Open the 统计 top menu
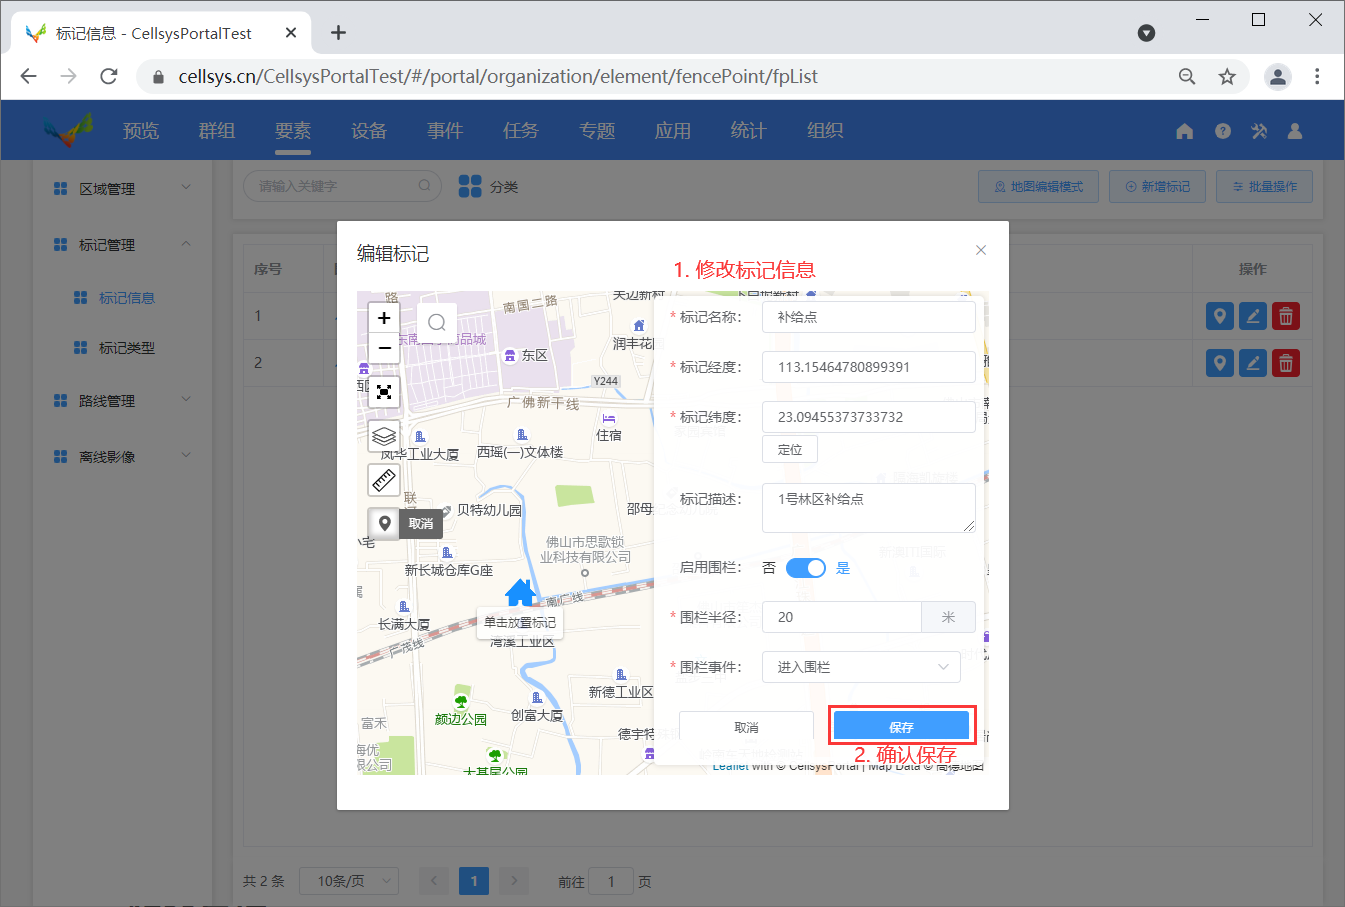 (x=749, y=131)
